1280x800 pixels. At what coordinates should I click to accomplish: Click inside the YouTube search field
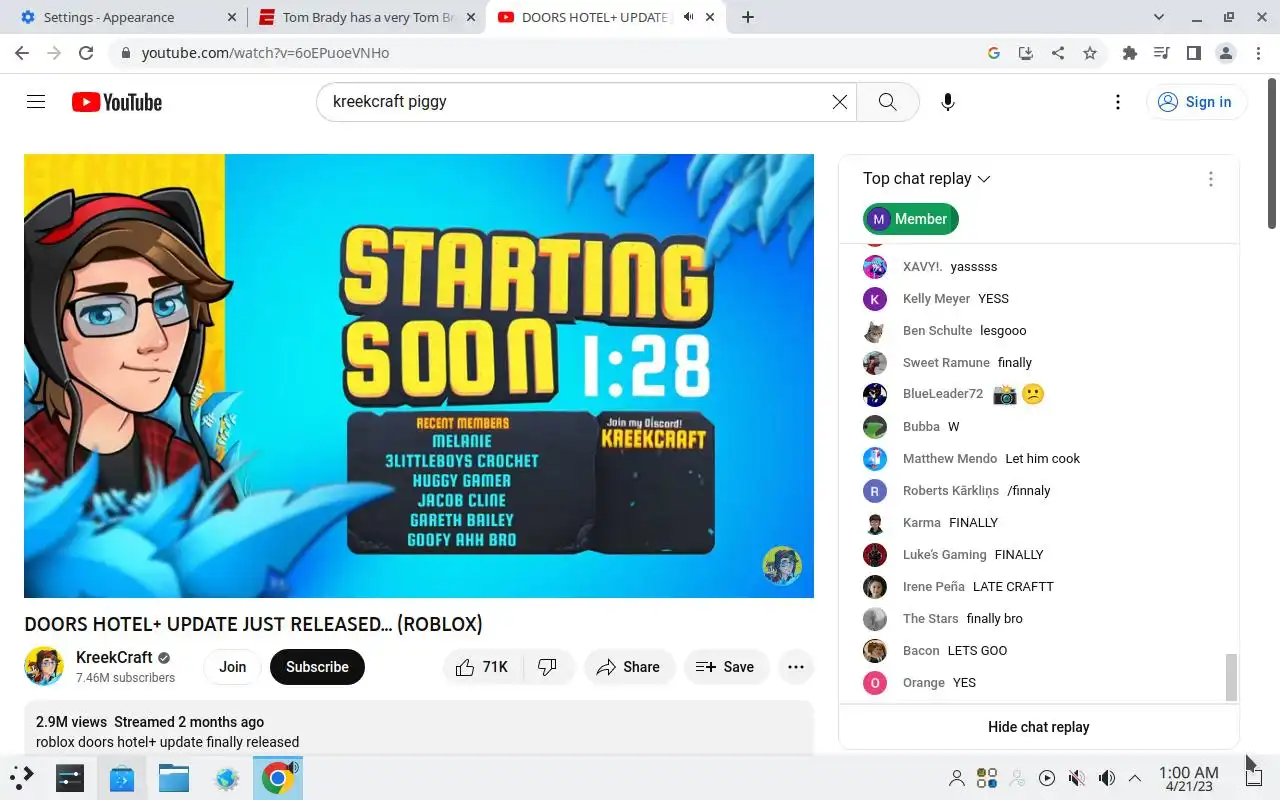coord(580,102)
